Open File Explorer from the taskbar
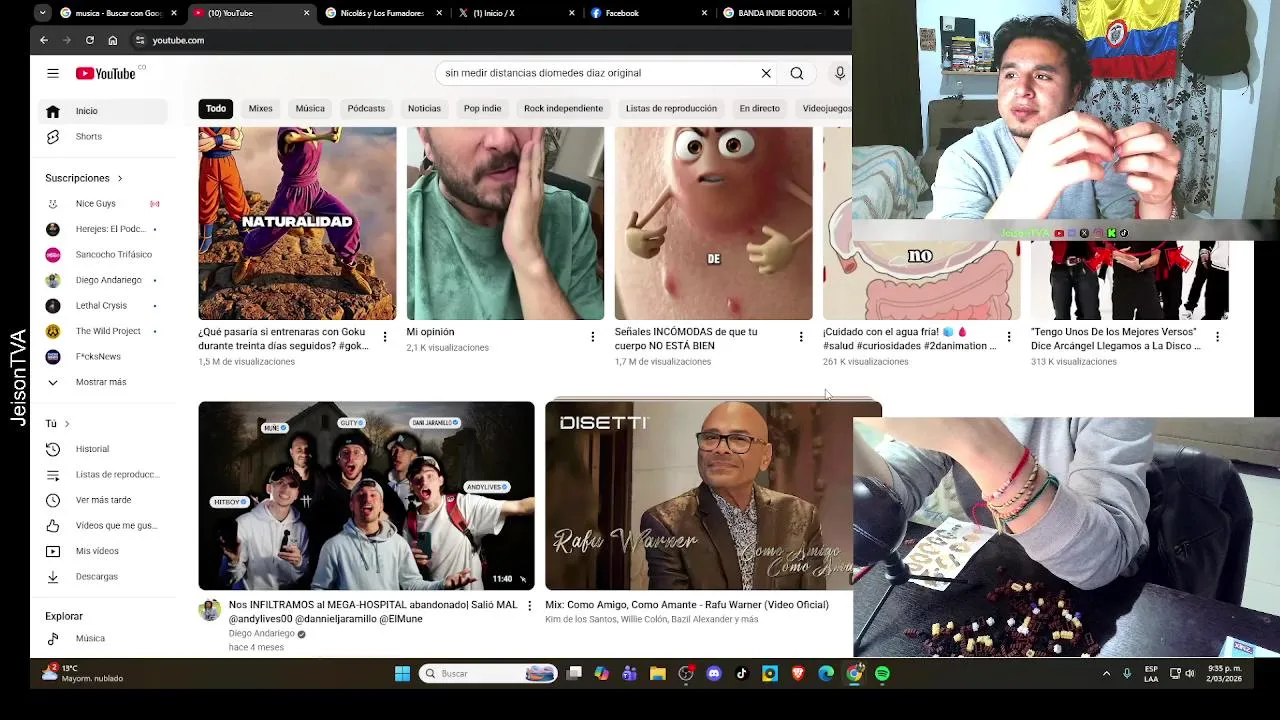The image size is (1280, 720). pos(658,674)
